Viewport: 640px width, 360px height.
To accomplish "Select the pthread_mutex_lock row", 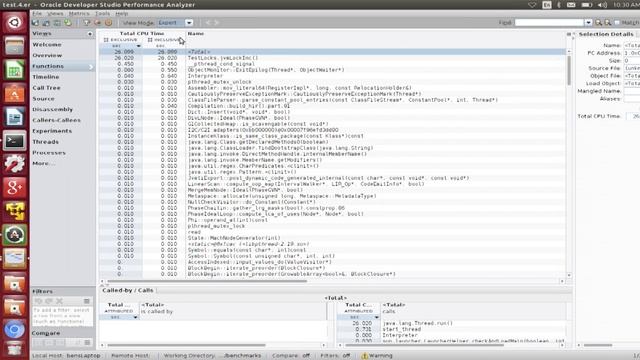I will 332,226.
